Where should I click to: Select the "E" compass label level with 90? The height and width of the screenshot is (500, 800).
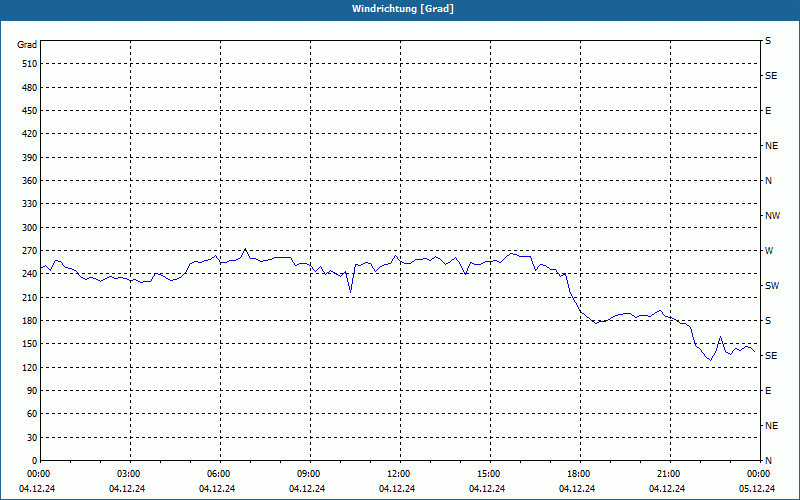click(x=768, y=391)
